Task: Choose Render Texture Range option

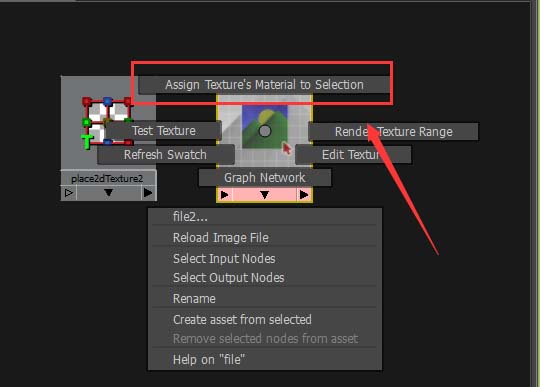Action: point(393,132)
